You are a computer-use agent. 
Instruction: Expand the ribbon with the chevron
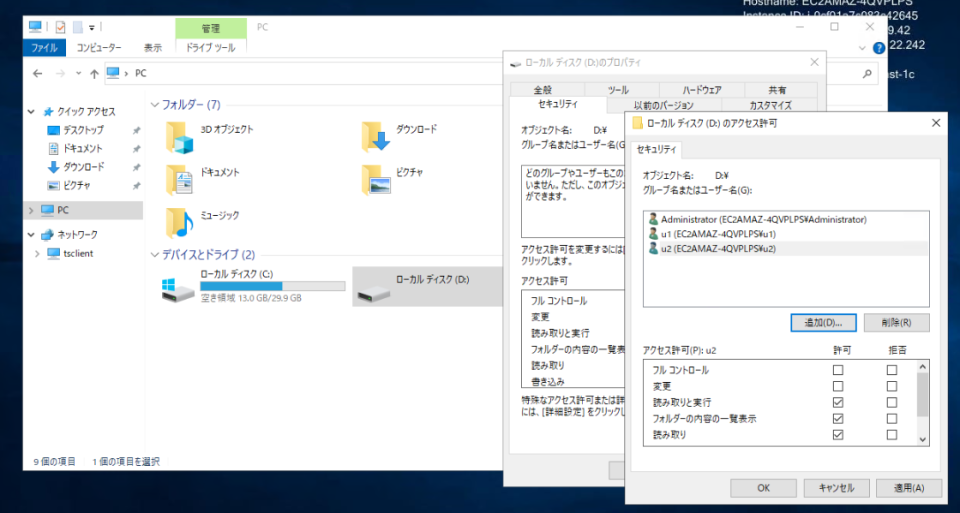pyautogui.click(x=862, y=48)
